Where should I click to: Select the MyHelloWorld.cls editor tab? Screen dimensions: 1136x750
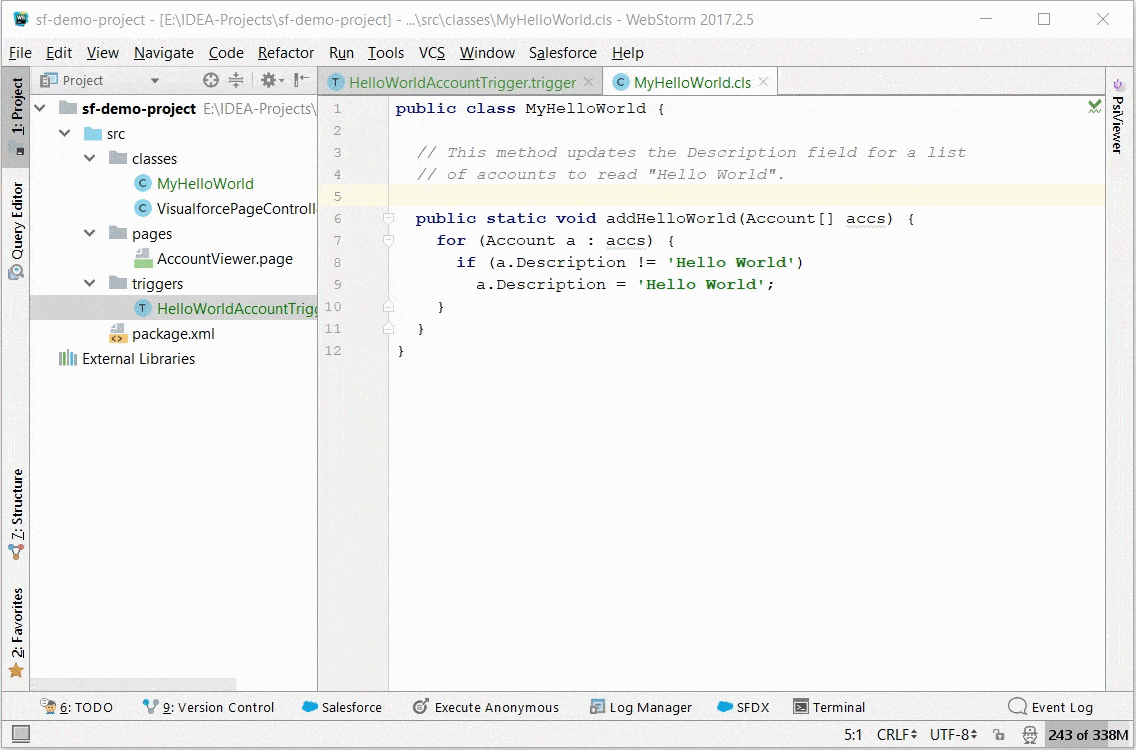point(690,82)
